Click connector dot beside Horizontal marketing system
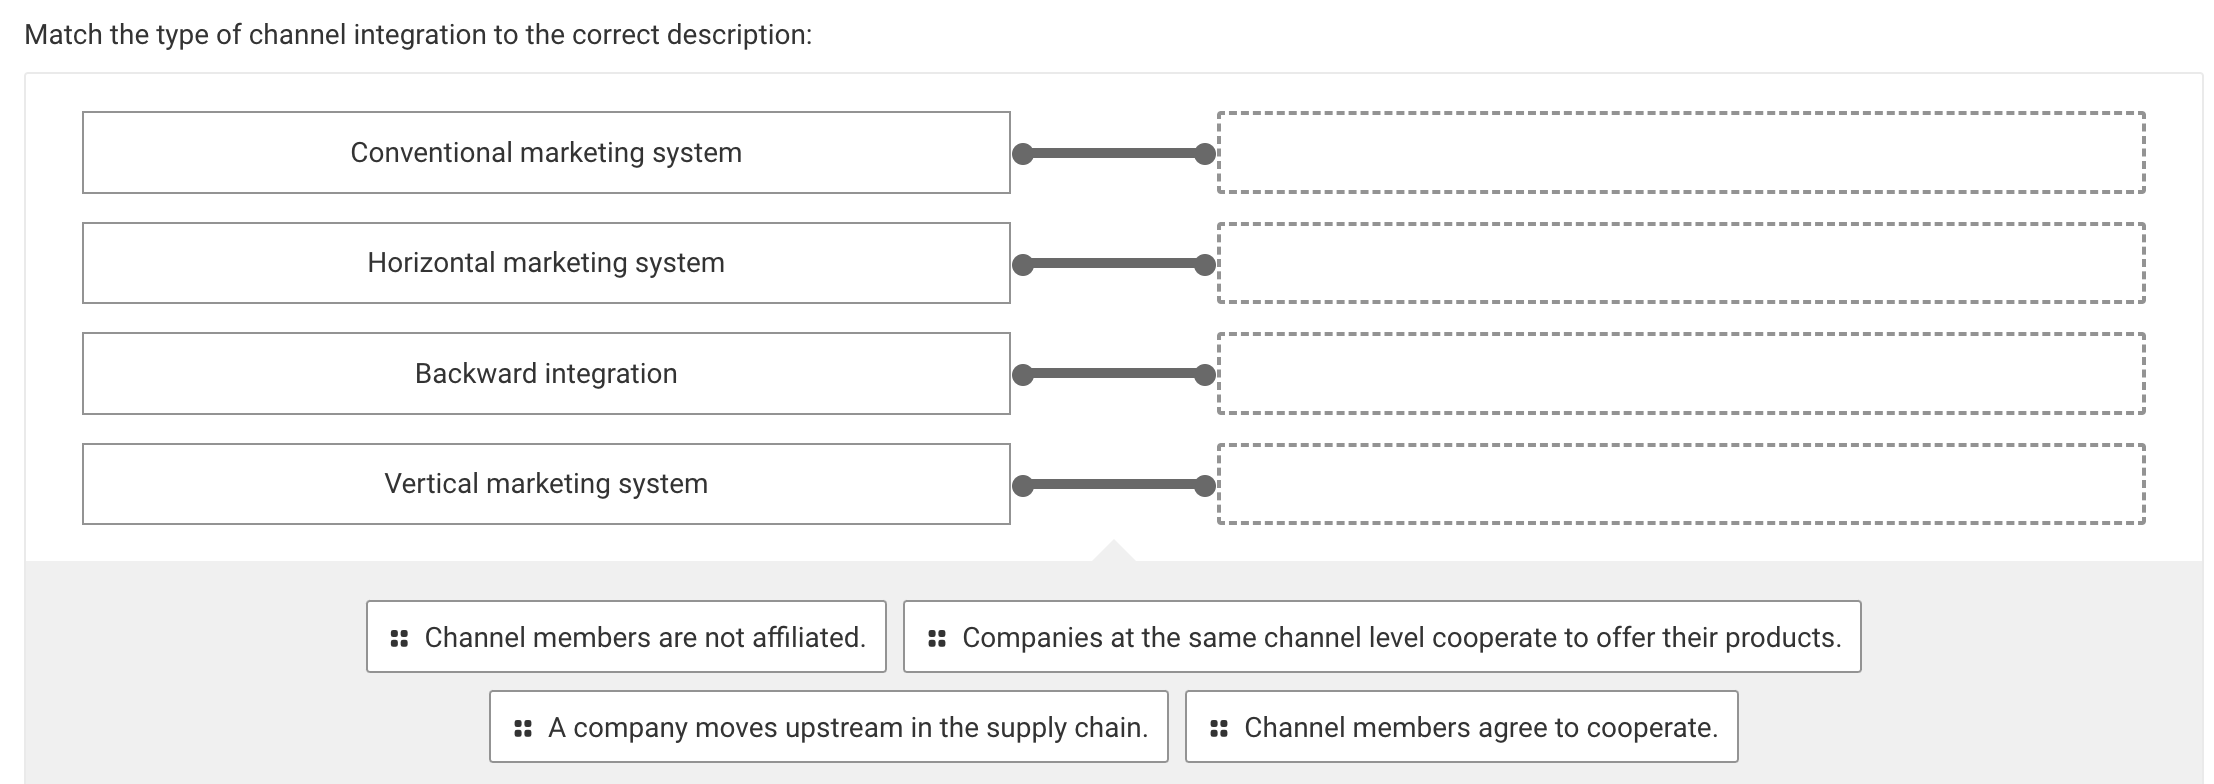Viewport: 2214px width, 784px height. [1024, 263]
